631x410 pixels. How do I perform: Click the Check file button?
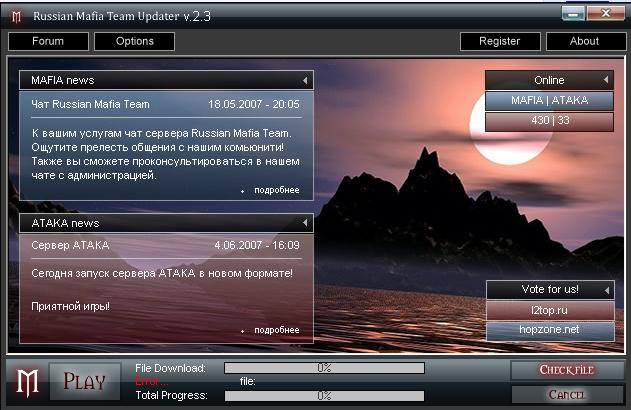pos(567,370)
